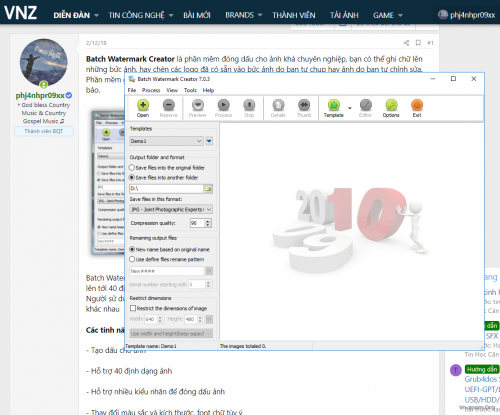Open the Process menu
The height and width of the screenshot is (415, 500).
(151, 90)
